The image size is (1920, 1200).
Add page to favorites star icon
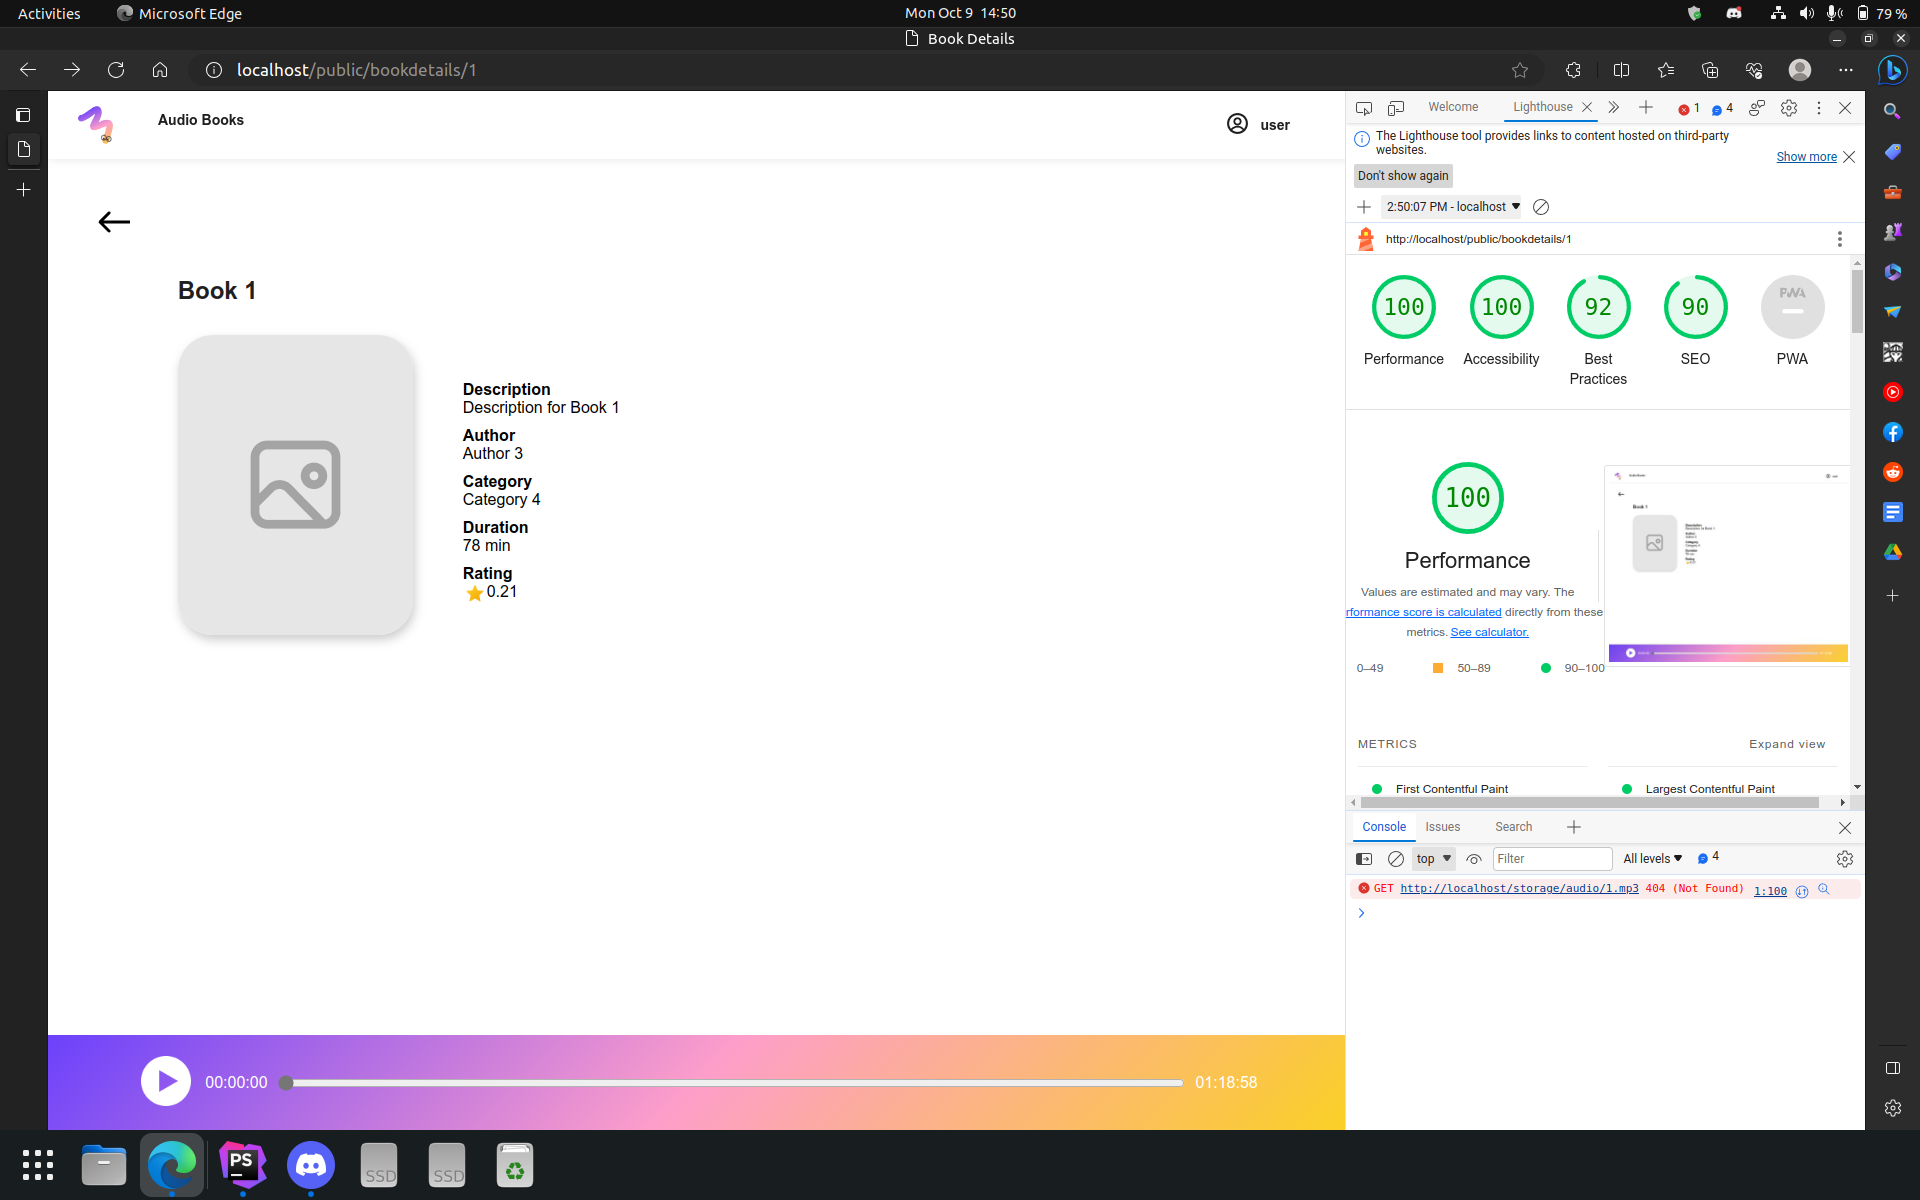click(1520, 70)
